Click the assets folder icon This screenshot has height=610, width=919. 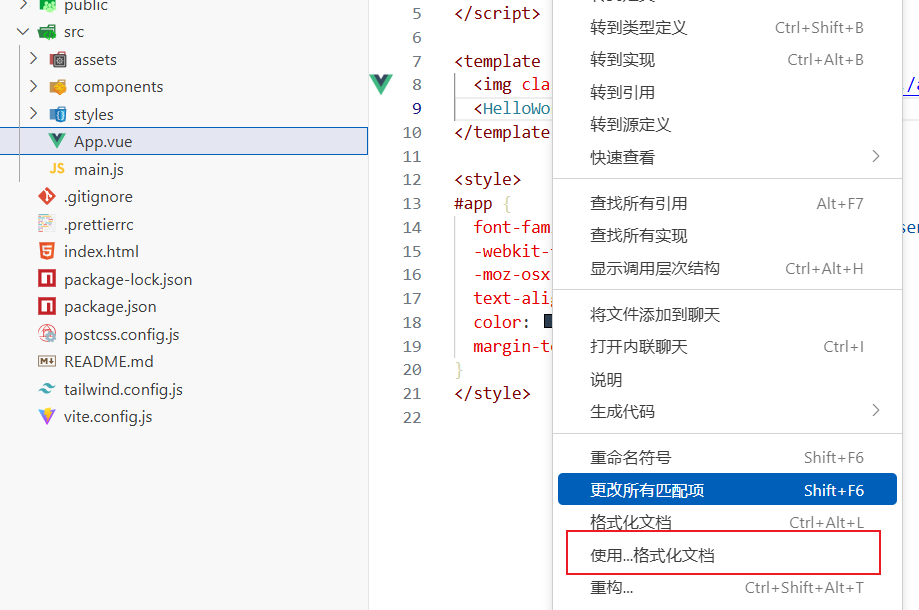[58, 60]
